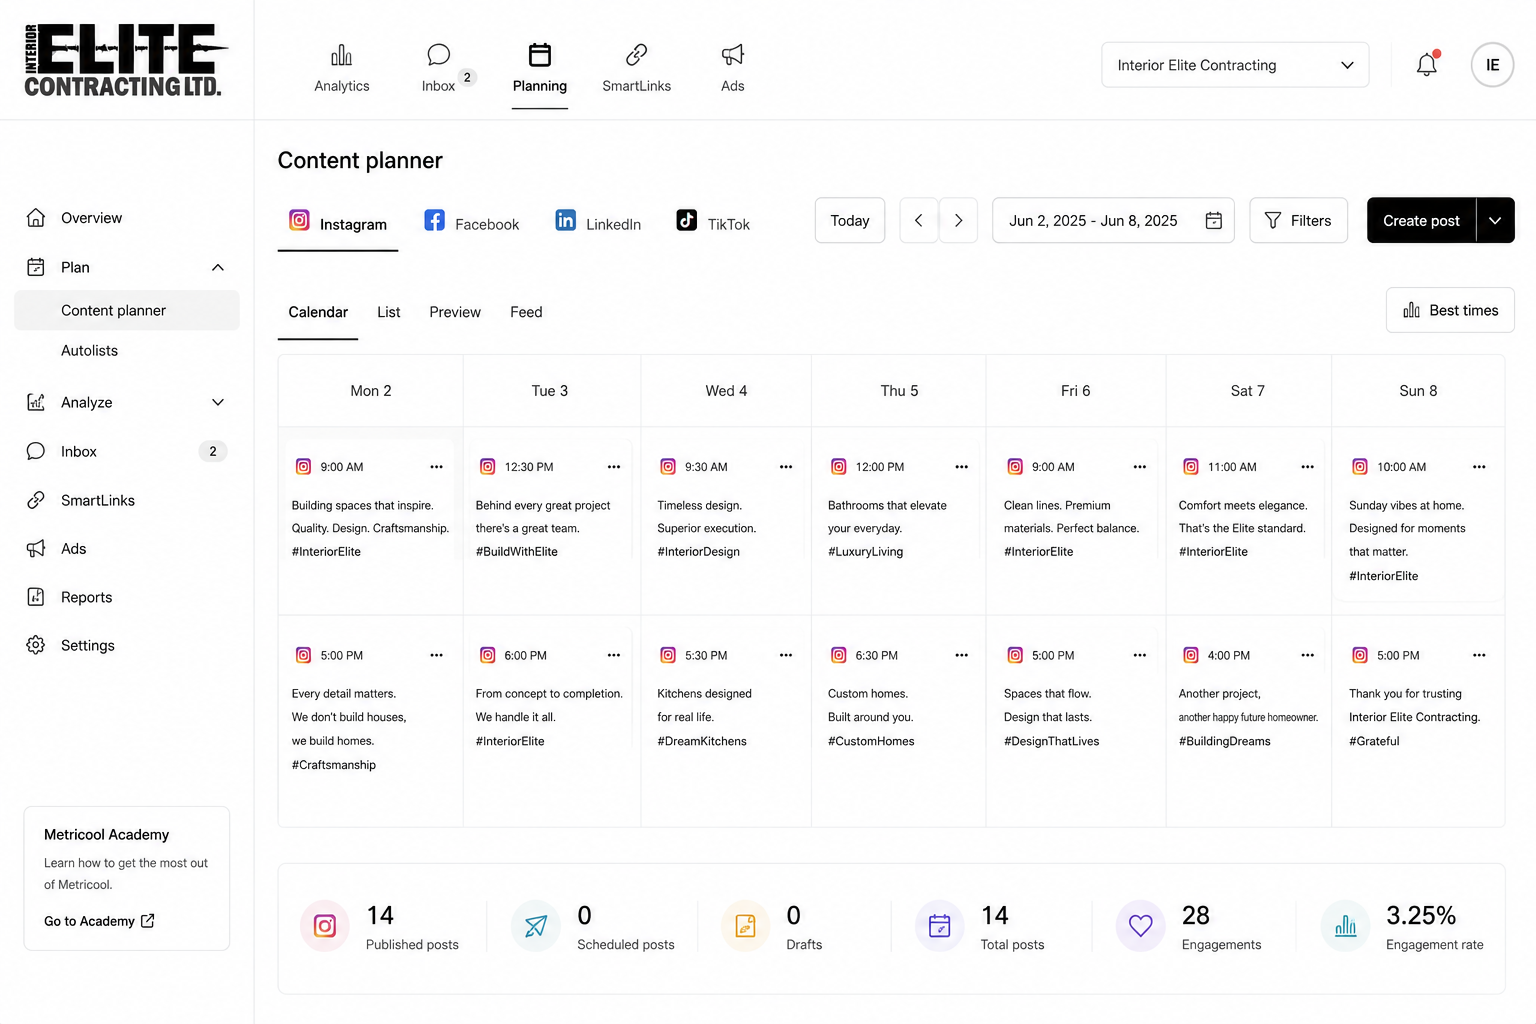Click the Sun 8 column header
The image size is (1536, 1024).
pyautogui.click(x=1418, y=391)
